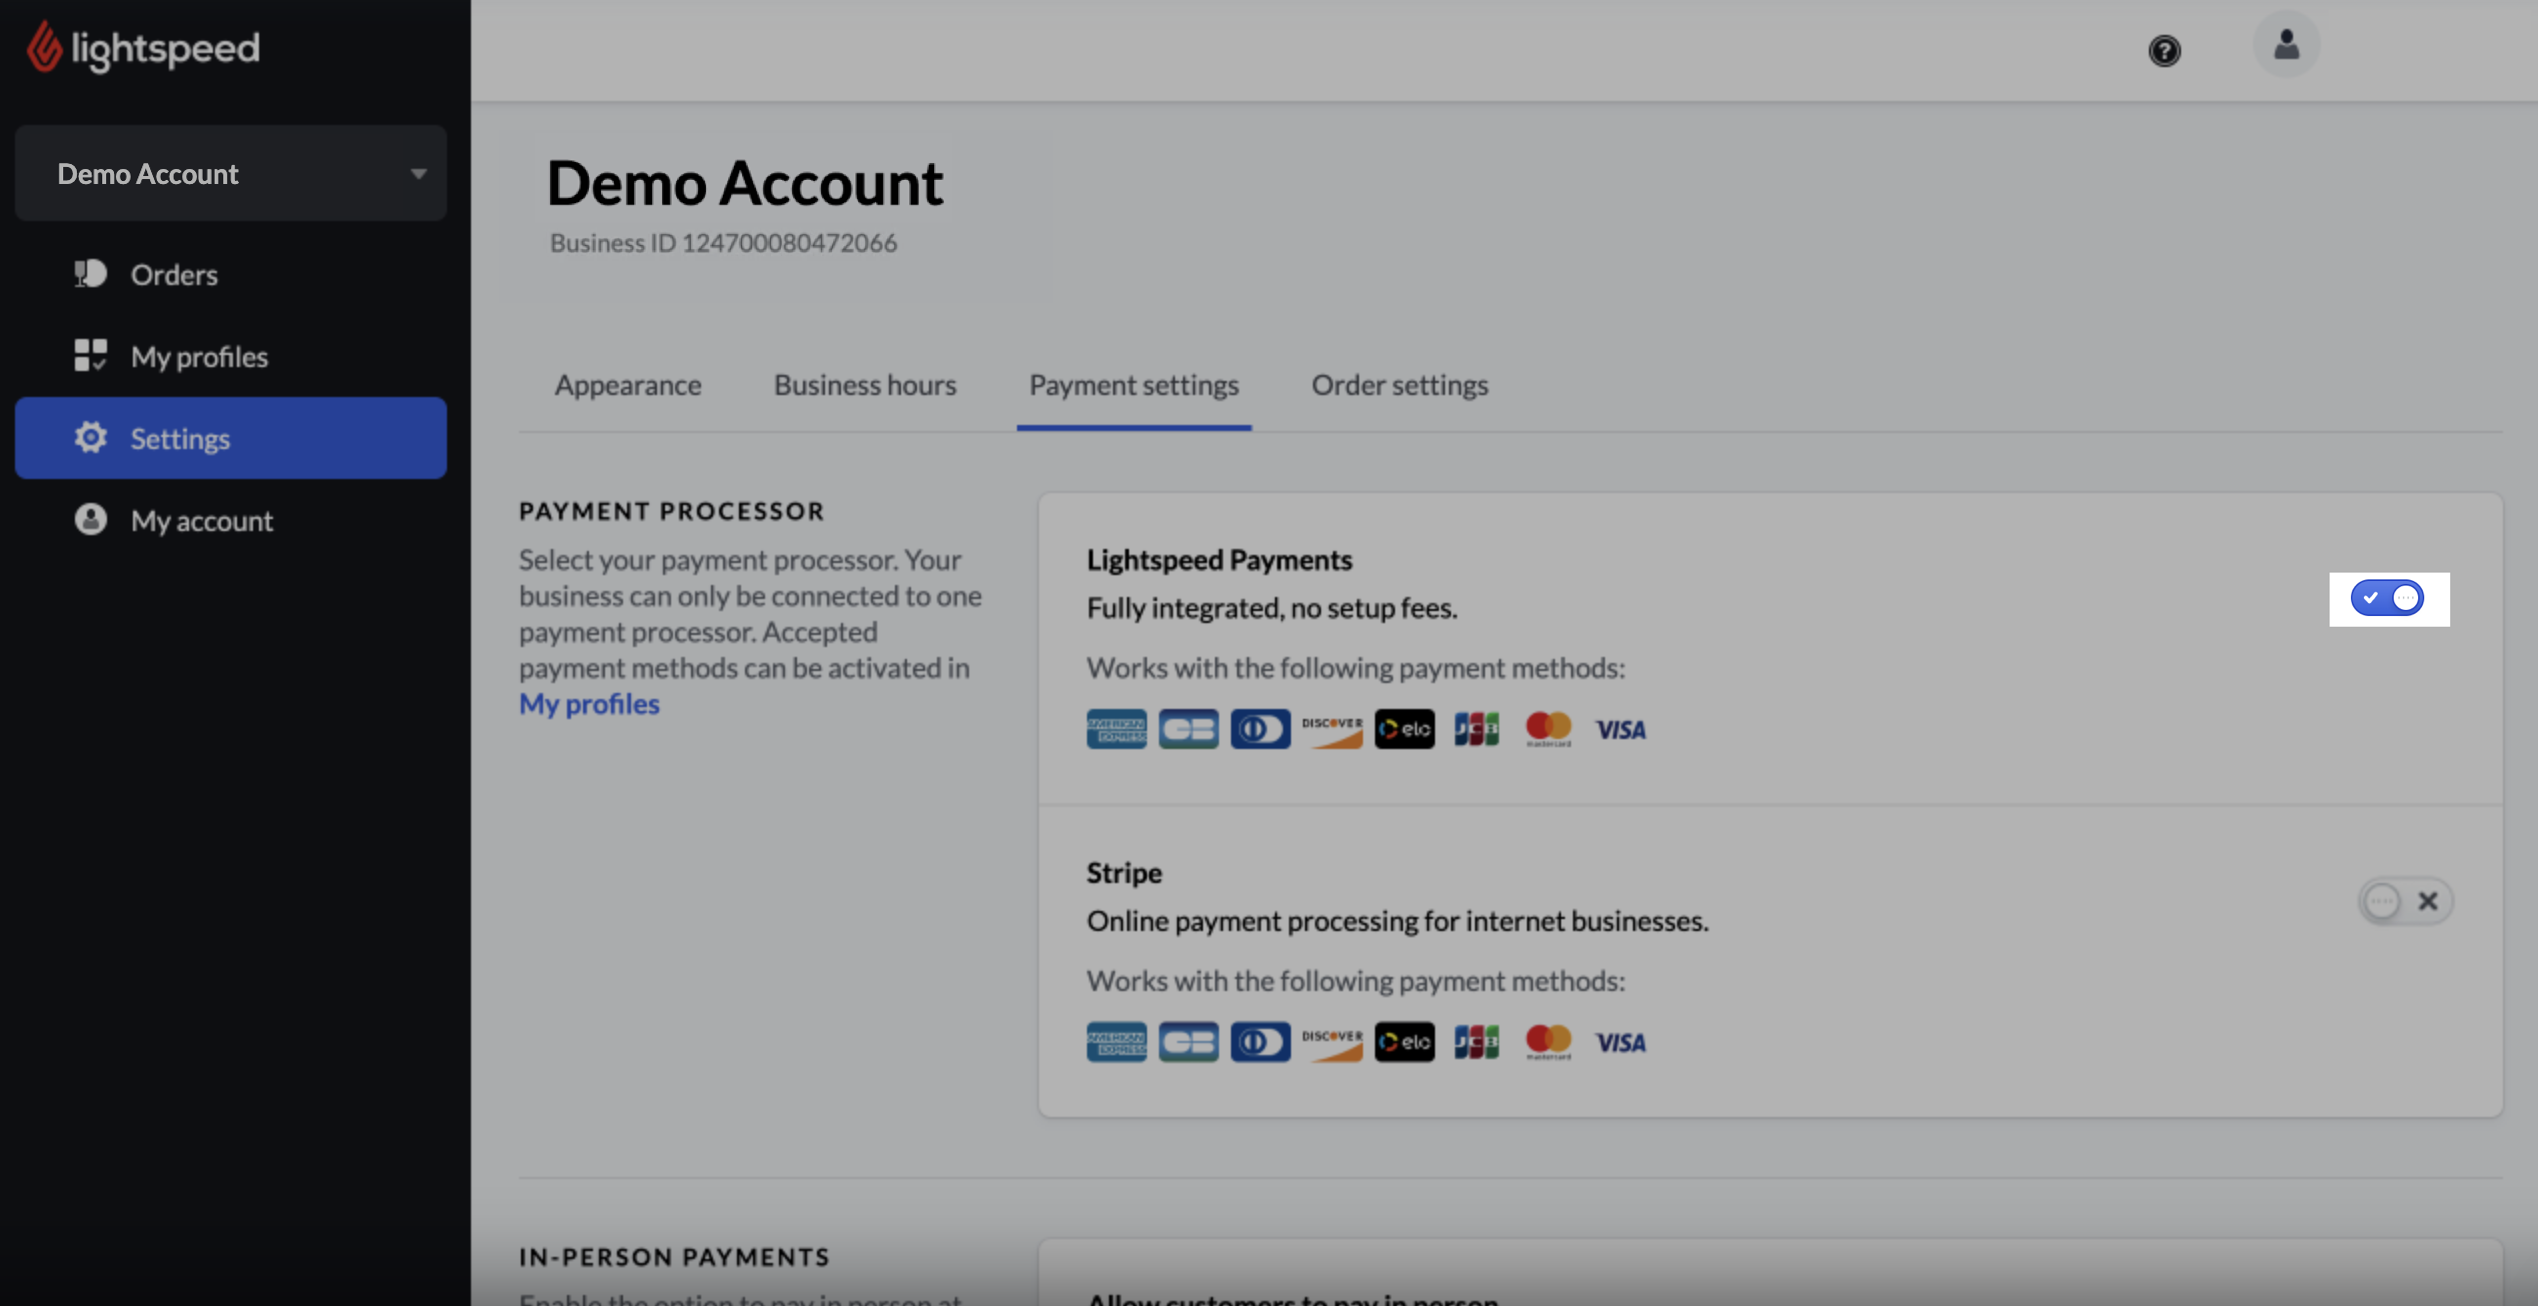Viewport: 2538px width, 1306px height.
Task: Click the My profiles grid icon
Action: [x=90, y=356]
